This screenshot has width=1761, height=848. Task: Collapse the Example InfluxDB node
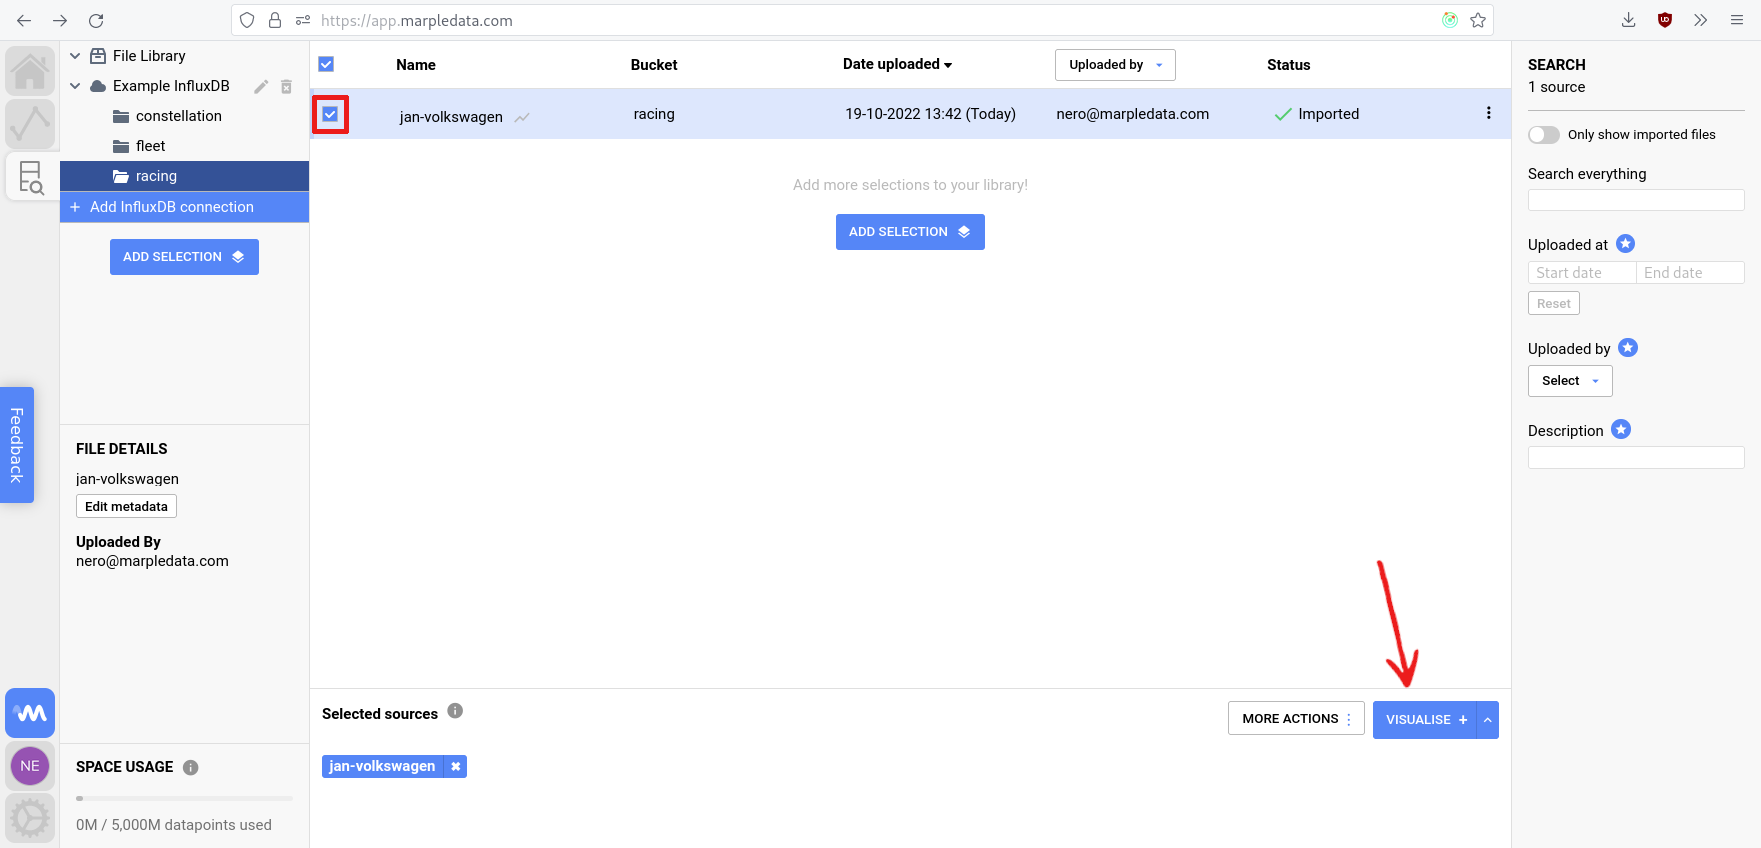75,86
